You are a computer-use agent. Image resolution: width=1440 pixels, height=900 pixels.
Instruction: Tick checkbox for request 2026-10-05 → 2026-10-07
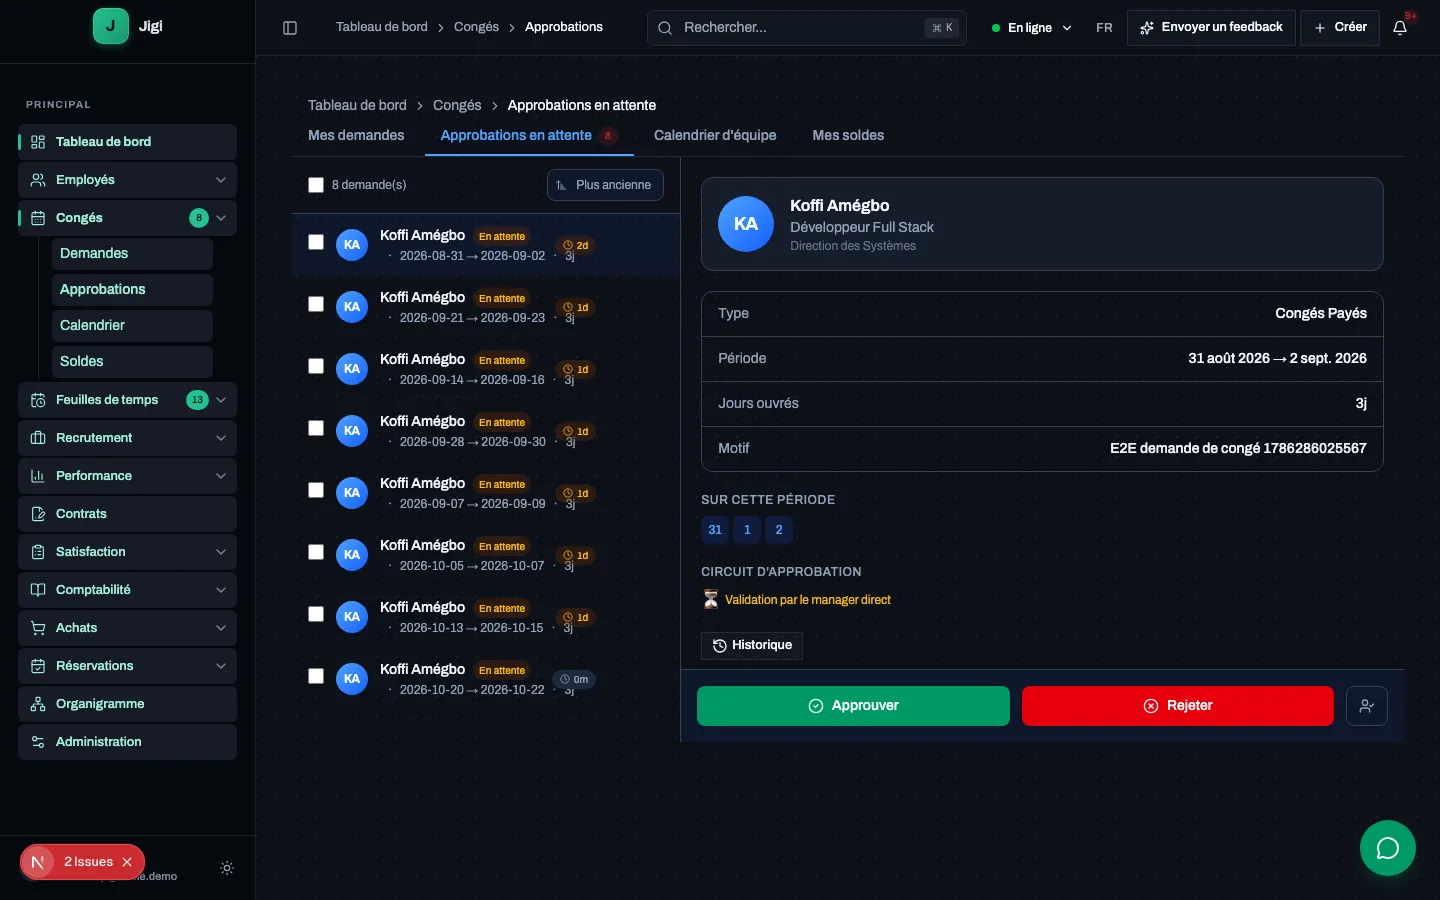coord(316,552)
